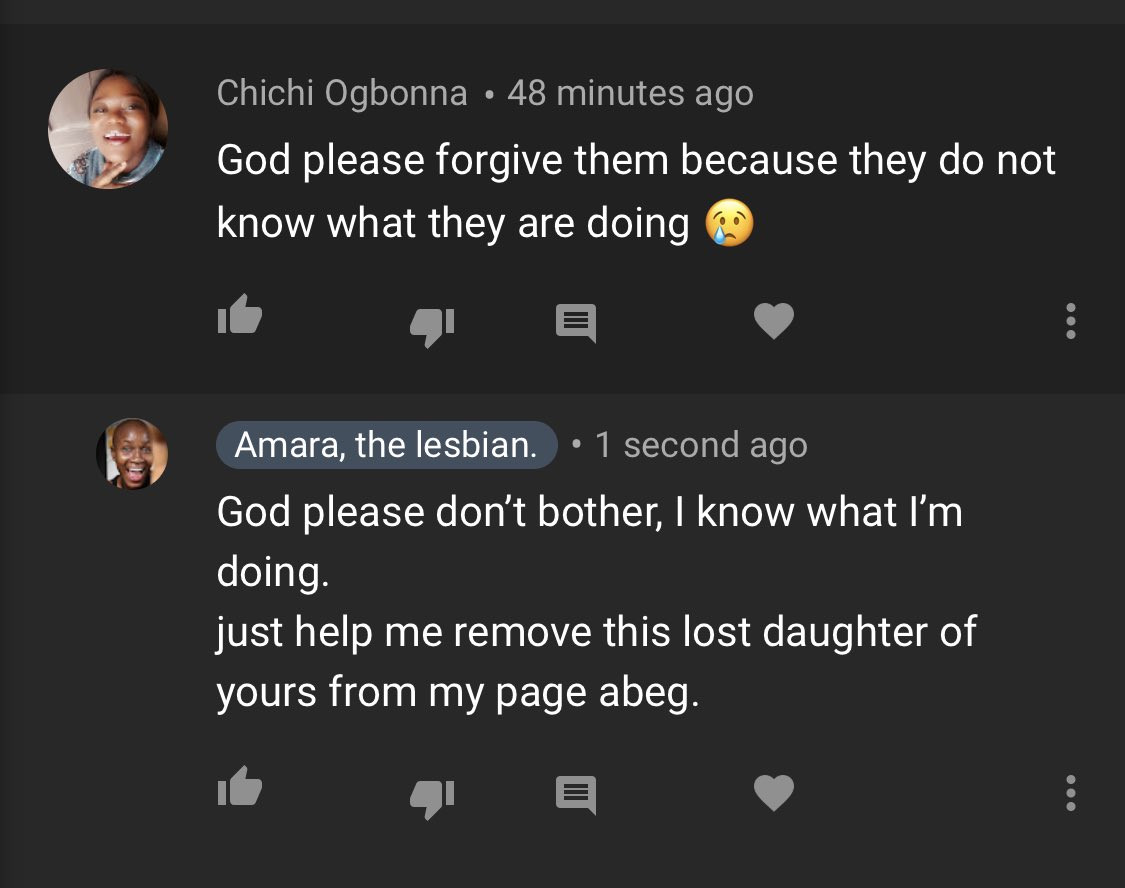
Task: Reply to Chichi Ogbonna's comment
Action: click(x=576, y=322)
